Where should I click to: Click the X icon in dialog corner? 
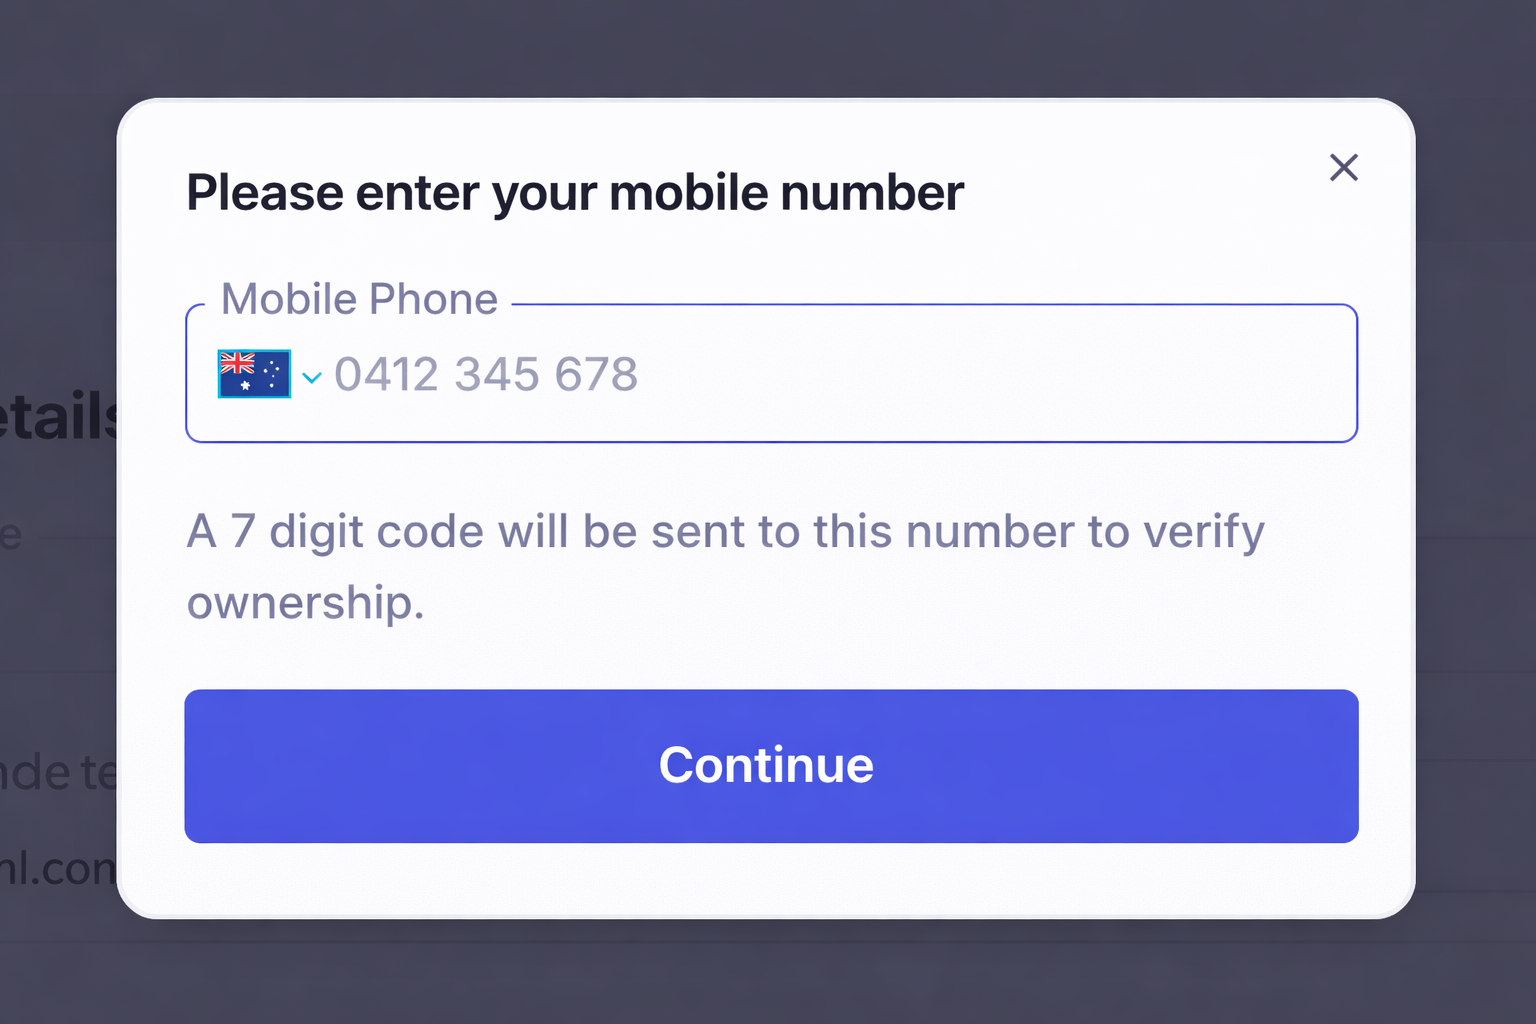coord(1343,167)
